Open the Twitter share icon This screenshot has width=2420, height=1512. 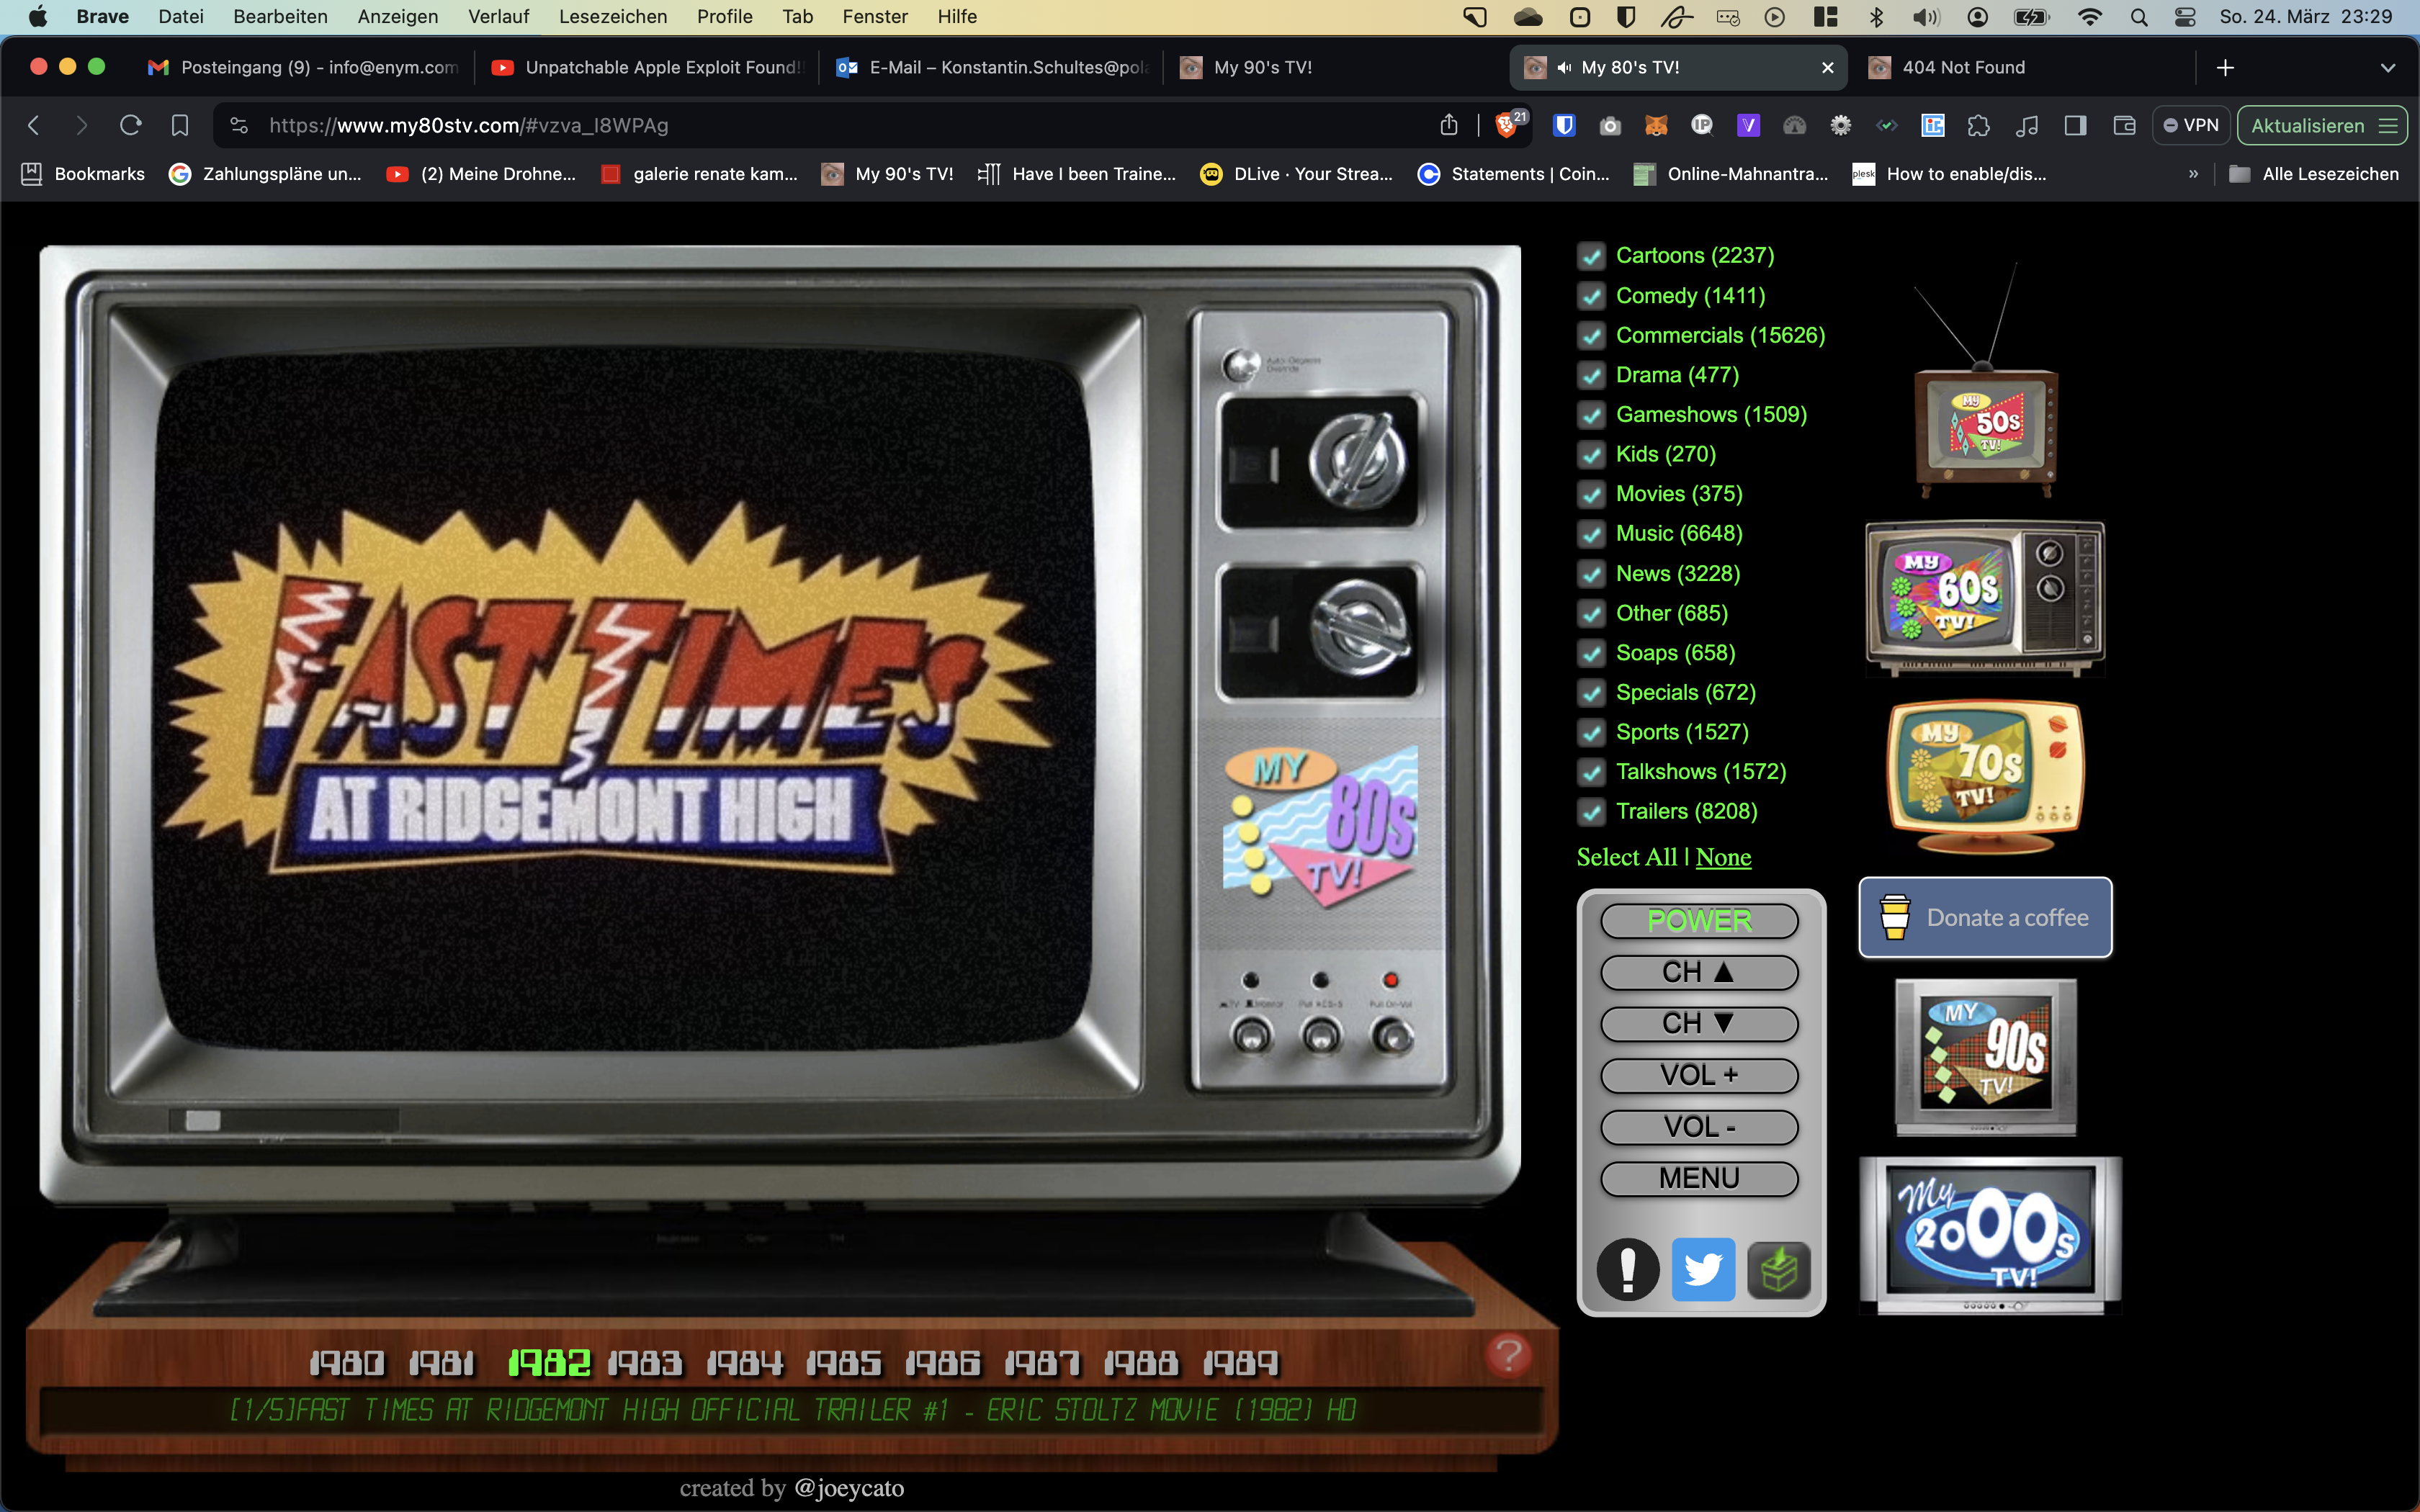1703,1270
